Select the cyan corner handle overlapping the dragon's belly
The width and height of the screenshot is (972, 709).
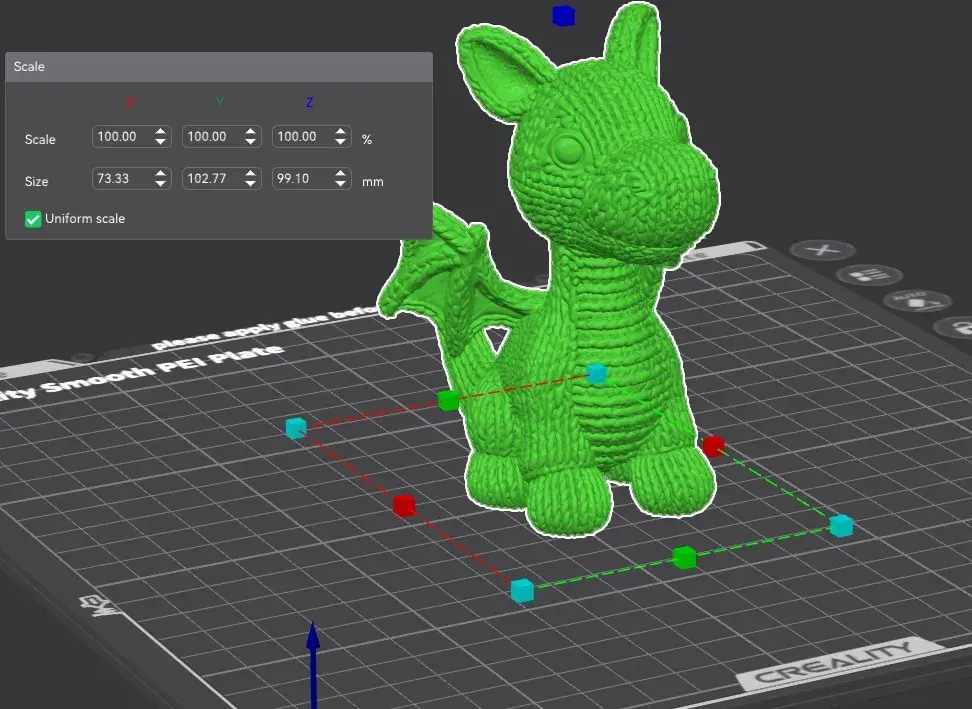click(596, 372)
